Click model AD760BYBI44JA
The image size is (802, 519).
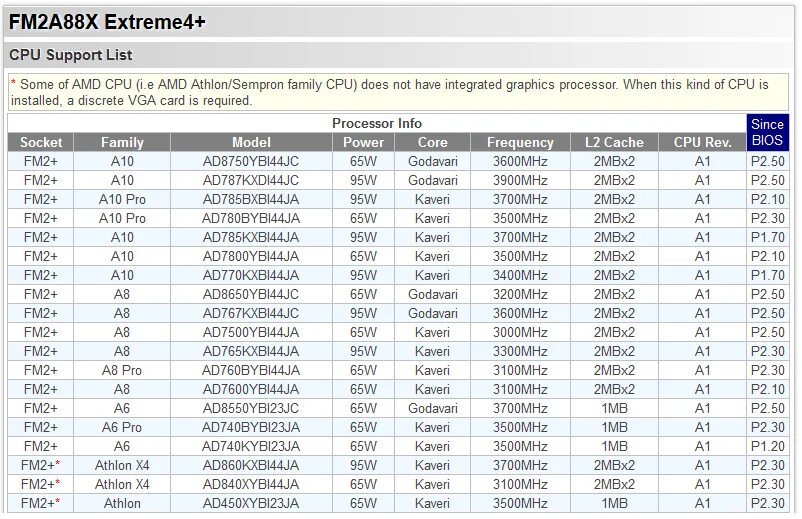pos(251,370)
